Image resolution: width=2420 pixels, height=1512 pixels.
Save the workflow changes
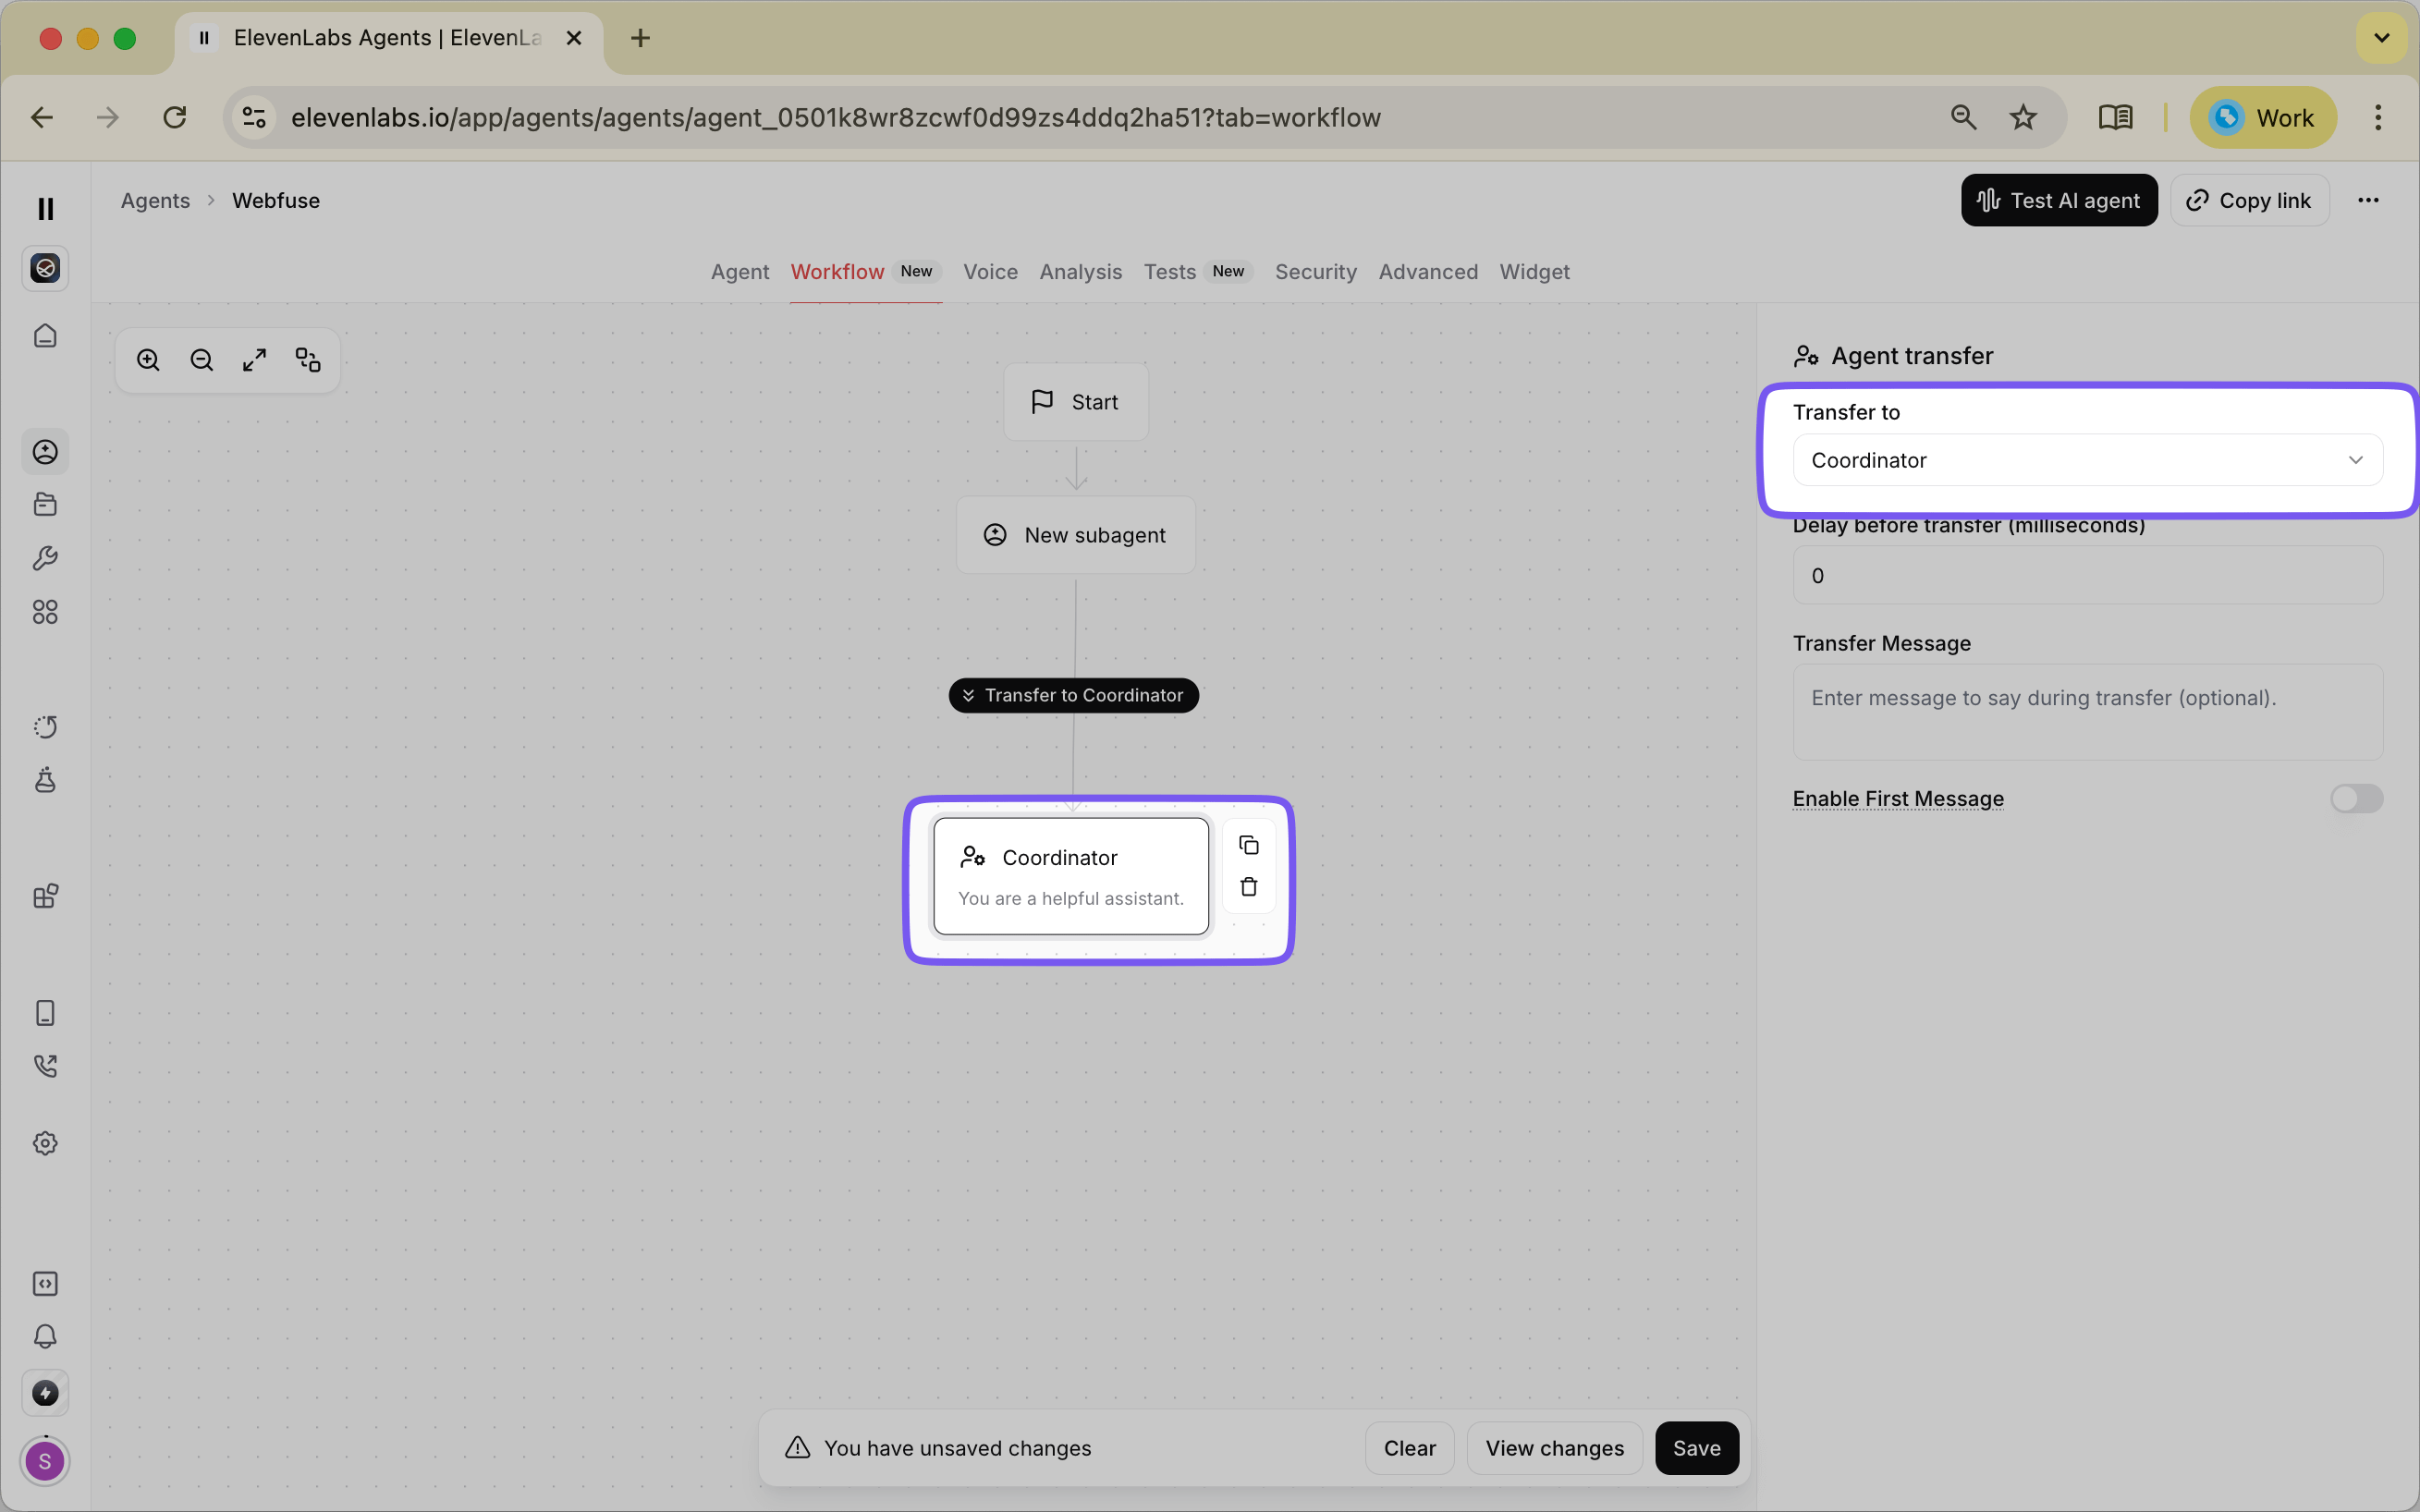coord(1696,1447)
